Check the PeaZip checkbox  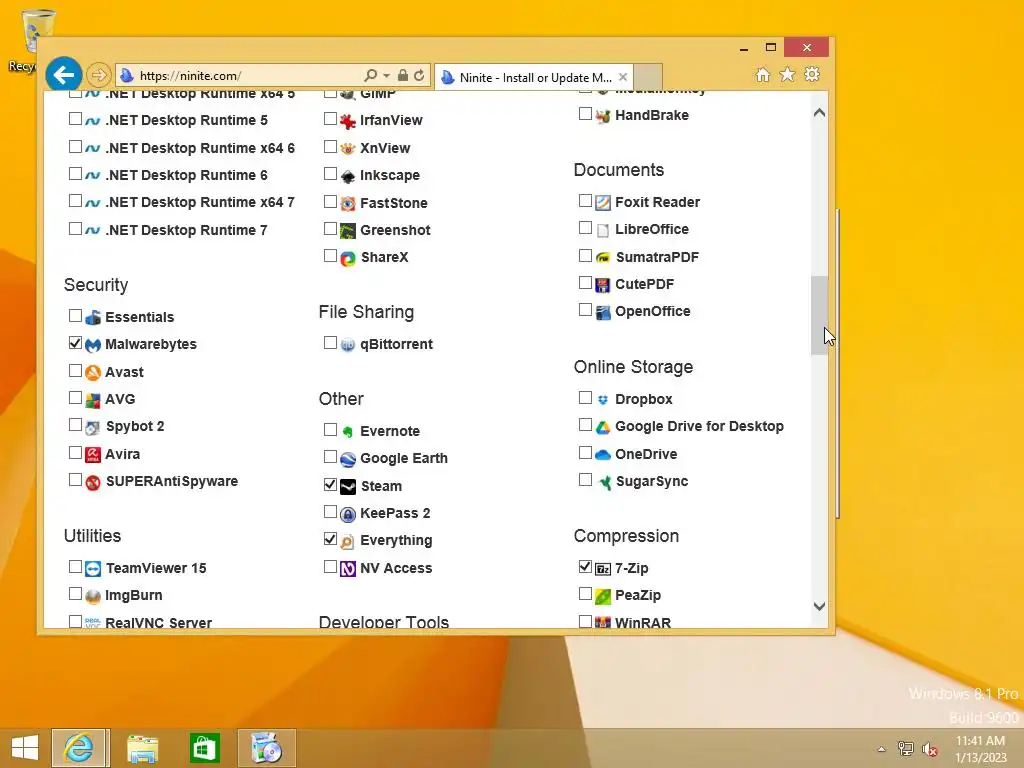[585, 594]
